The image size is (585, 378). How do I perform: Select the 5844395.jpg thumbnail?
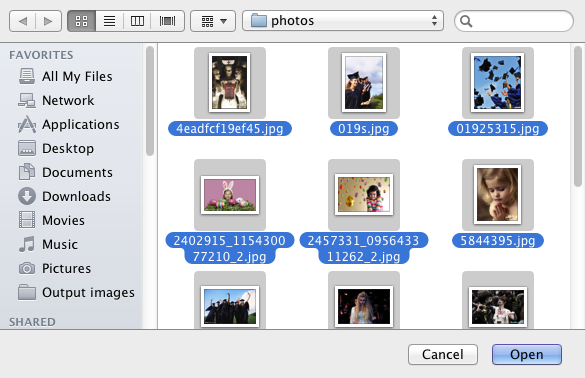[x=498, y=195]
